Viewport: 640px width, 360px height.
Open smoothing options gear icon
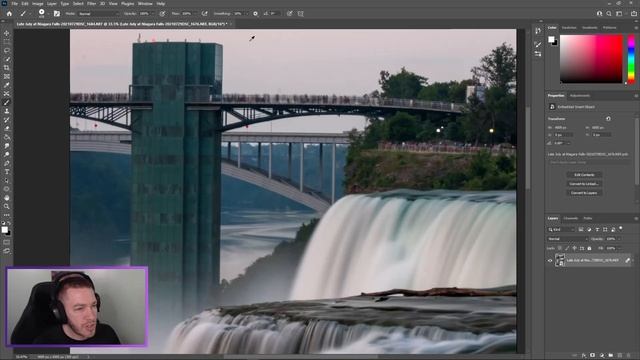(255, 13)
